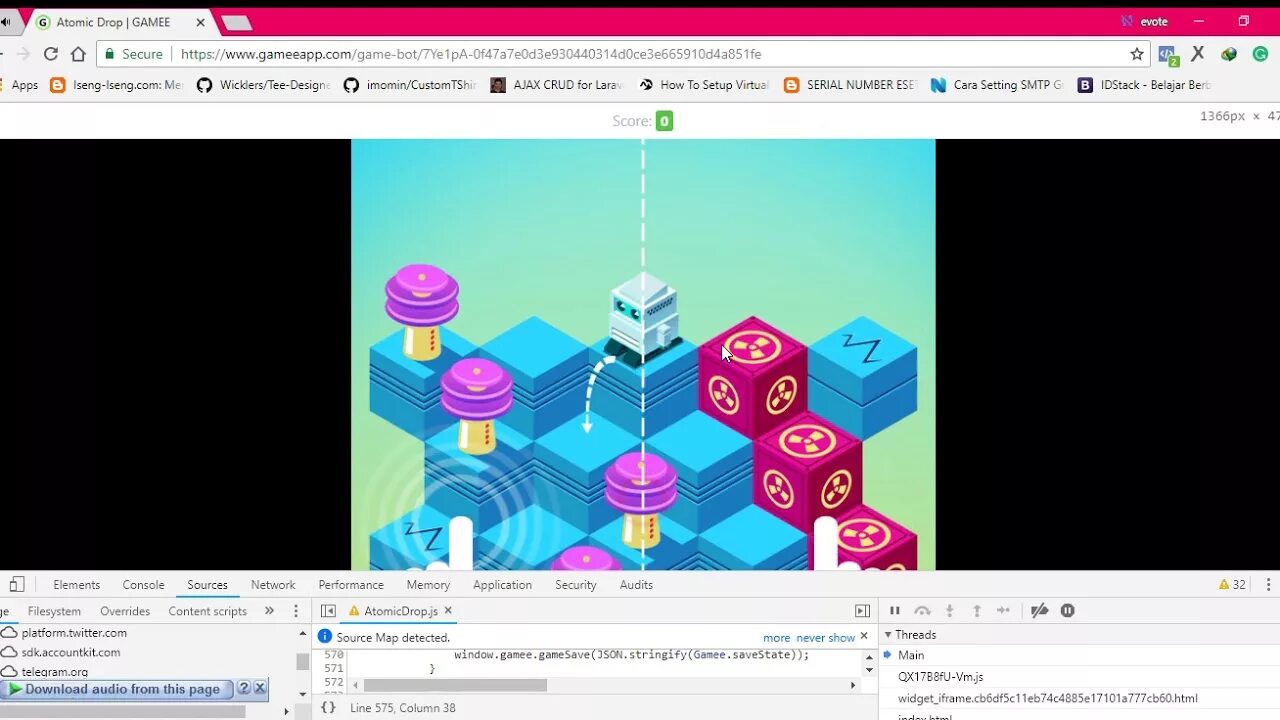This screenshot has width=1280, height=720.
Task: Dismiss the Source Map detected notice
Action: coord(864,636)
